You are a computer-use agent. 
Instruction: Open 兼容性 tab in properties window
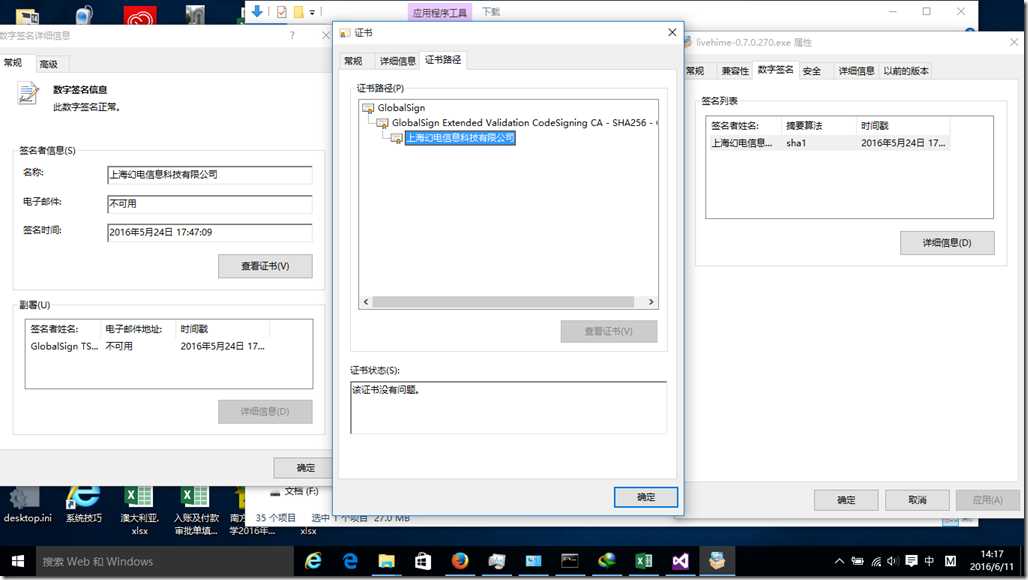click(735, 71)
